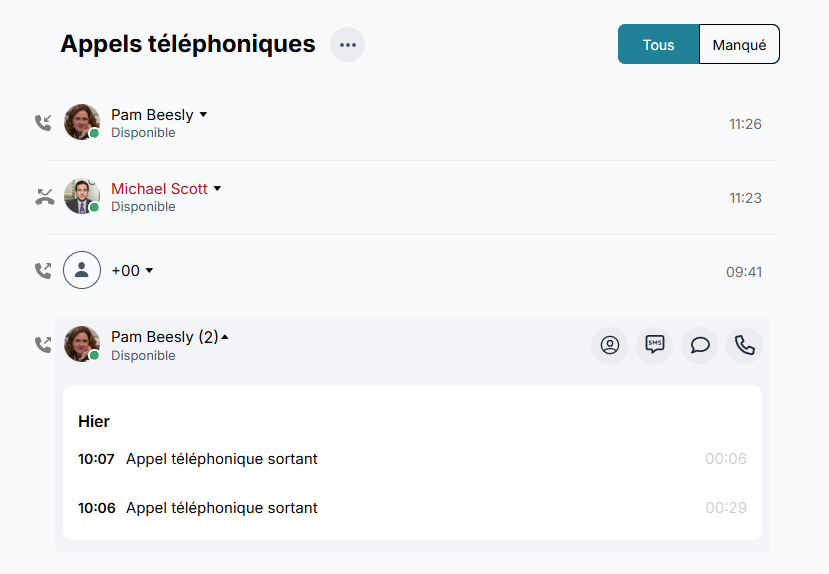The width and height of the screenshot is (829, 574).
Task: Expand the +00 number dropdown arrow
Action: pyautogui.click(x=150, y=271)
